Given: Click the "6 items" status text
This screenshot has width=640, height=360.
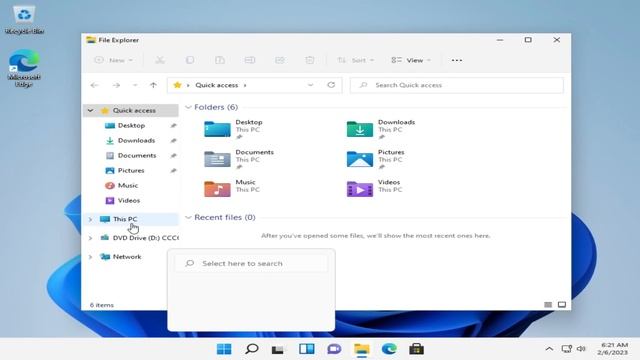Looking at the screenshot, I should 102,305.
